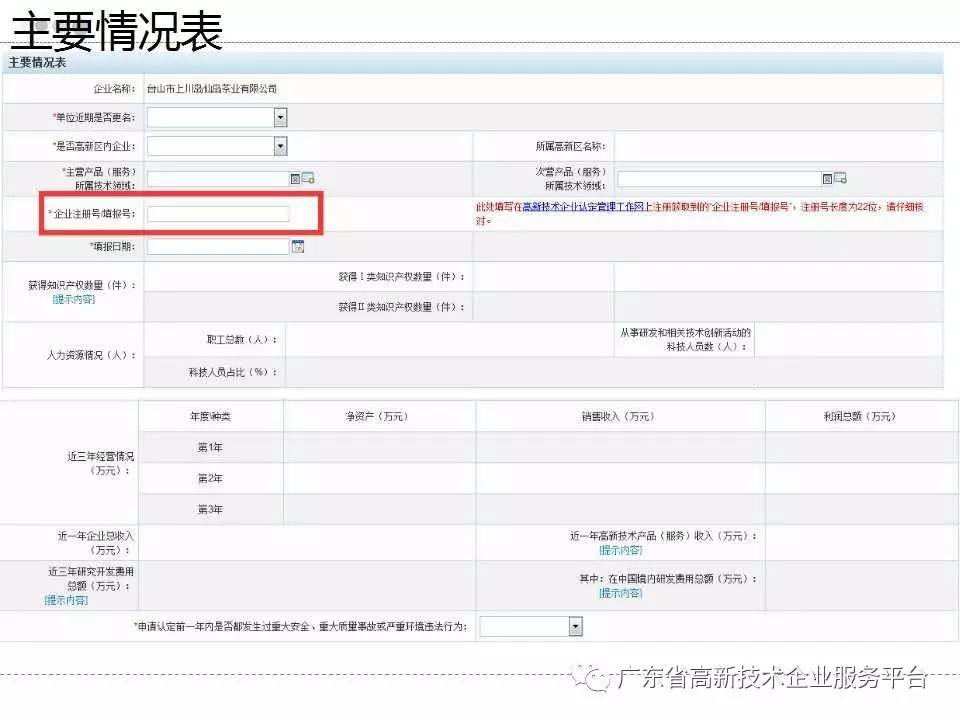960x720 pixels.
Task: Click the 填报日期 date input field
Action: (218, 247)
